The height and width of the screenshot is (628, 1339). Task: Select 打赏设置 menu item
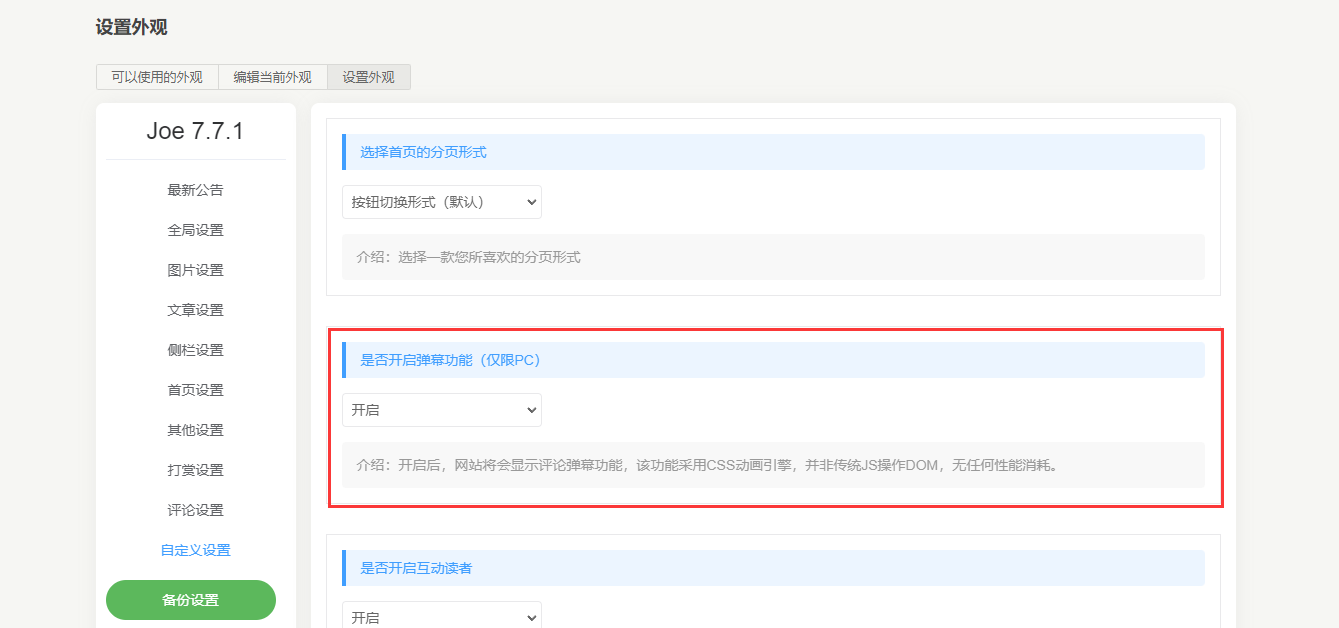pyautogui.click(x=196, y=470)
